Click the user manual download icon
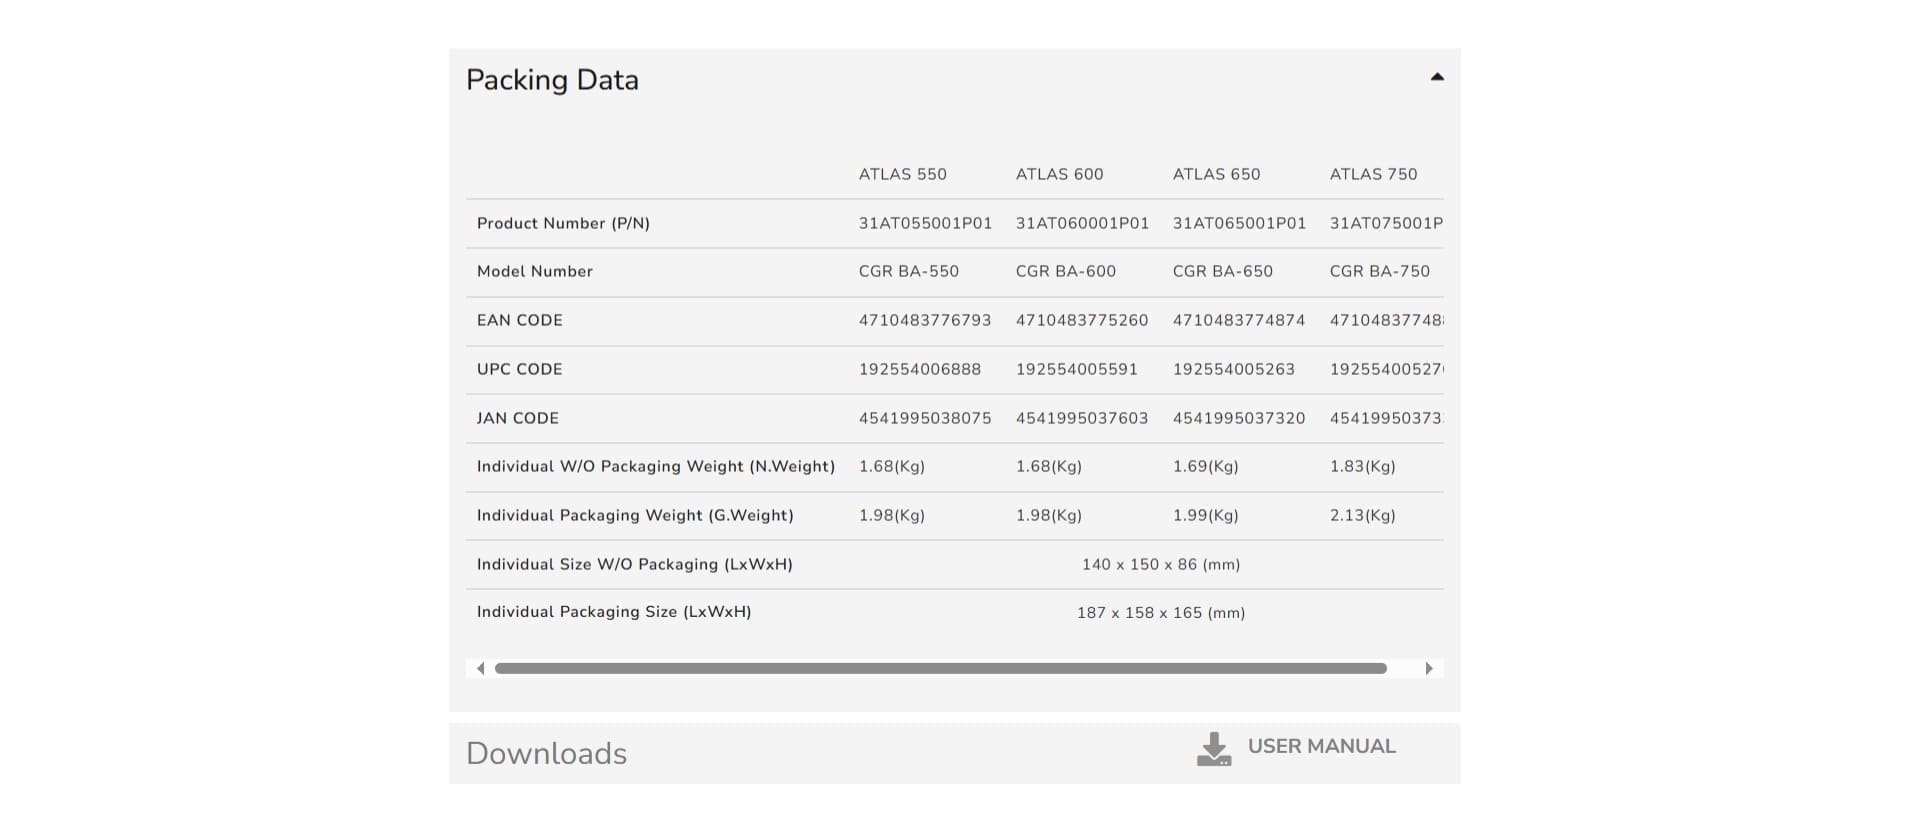 click(1213, 749)
